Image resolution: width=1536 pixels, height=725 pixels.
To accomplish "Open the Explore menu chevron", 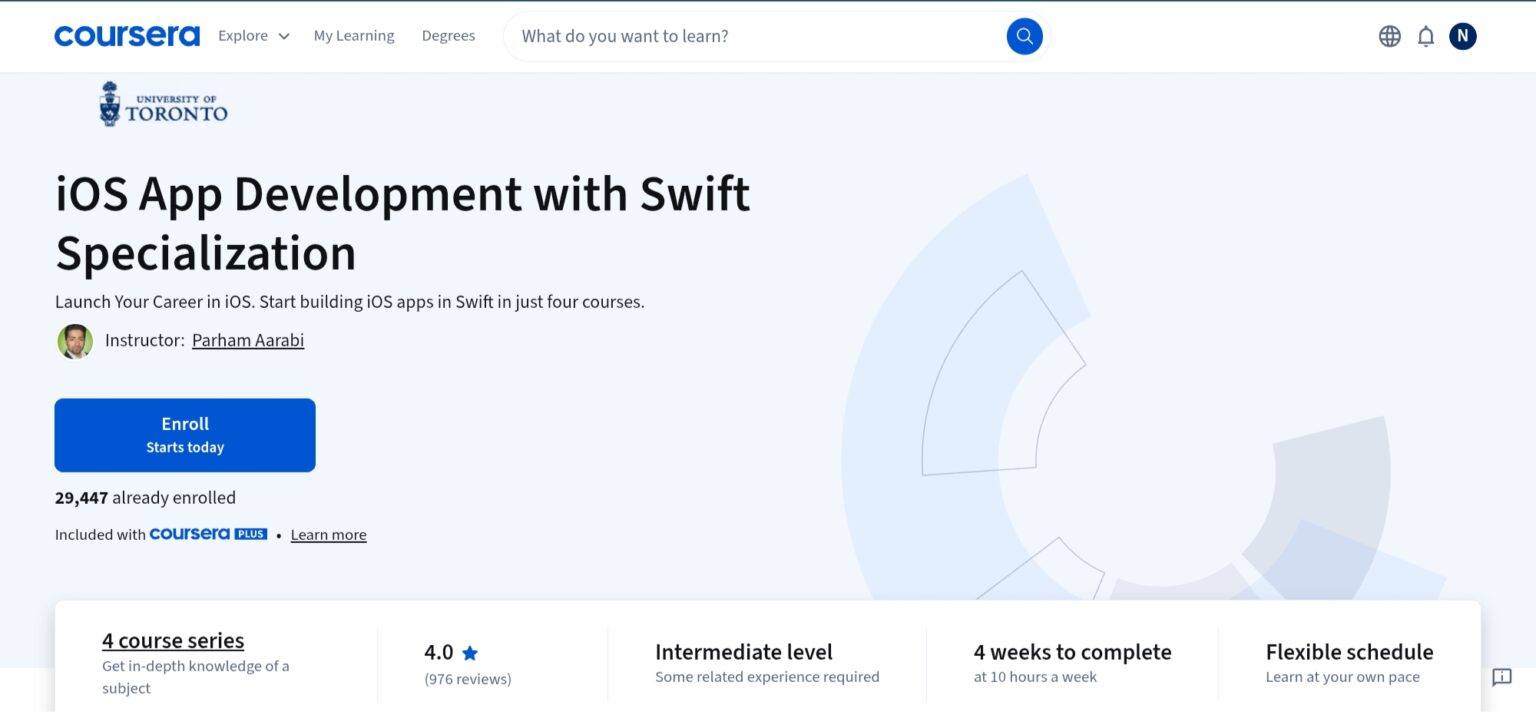I will pos(283,35).
